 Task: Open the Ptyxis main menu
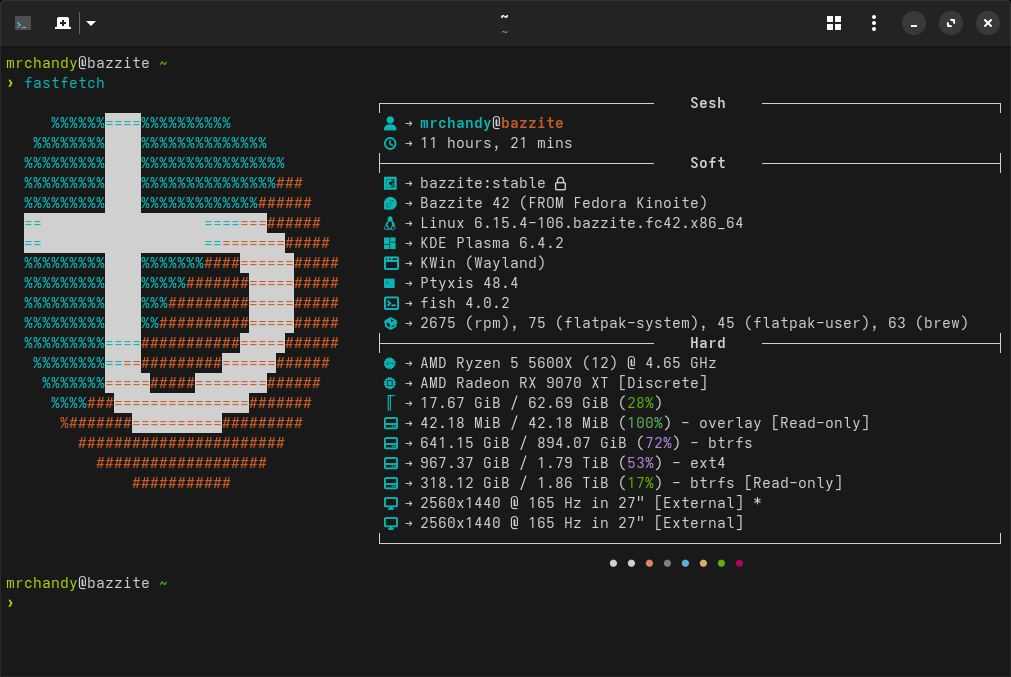pos(874,23)
